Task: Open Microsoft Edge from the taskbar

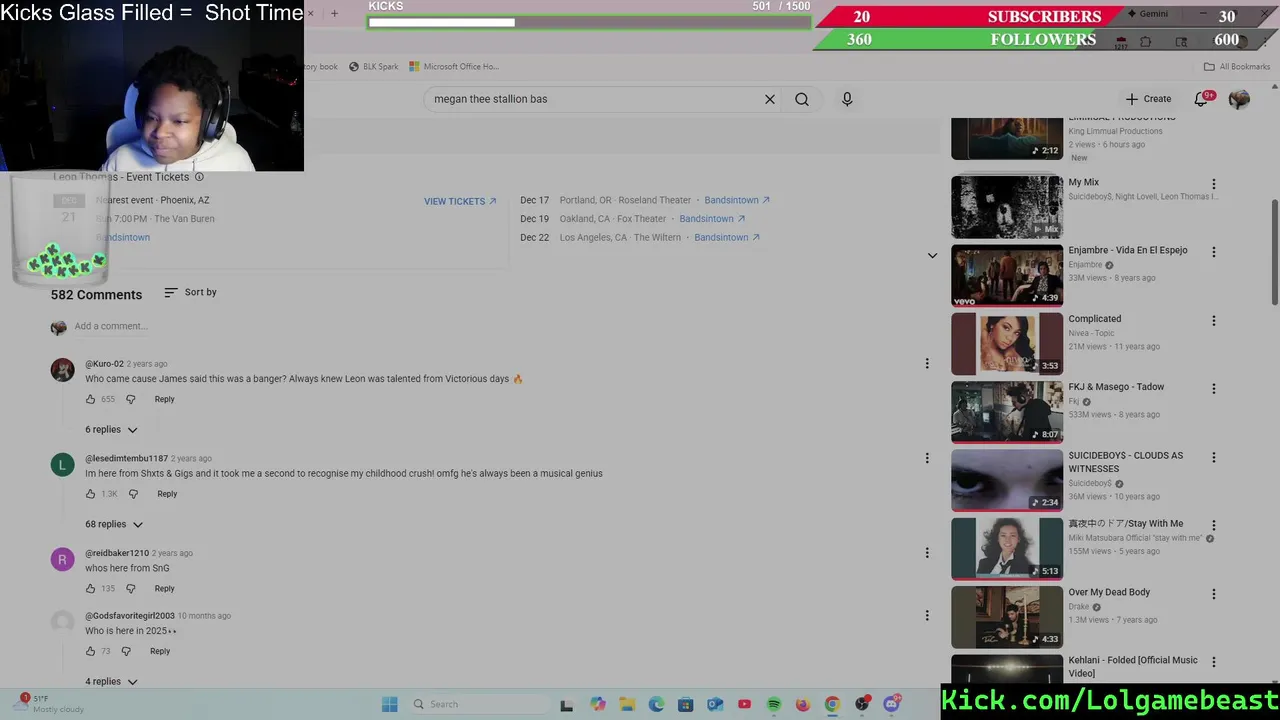Action: pyautogui.click(x=656, y=704)
